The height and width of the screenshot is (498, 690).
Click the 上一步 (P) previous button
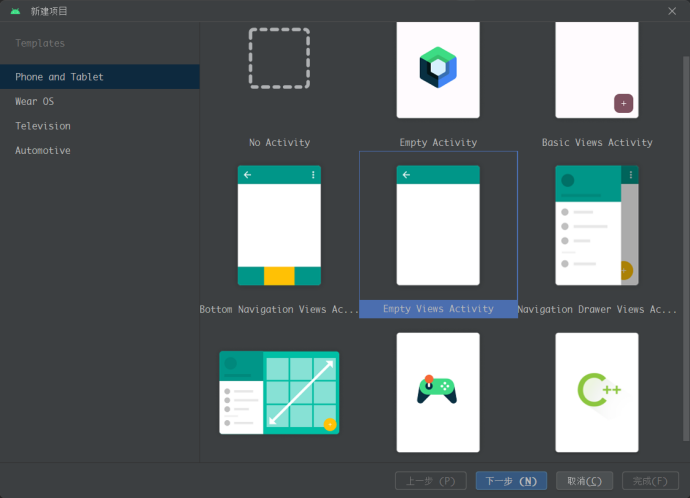click(x=431, y=481)
